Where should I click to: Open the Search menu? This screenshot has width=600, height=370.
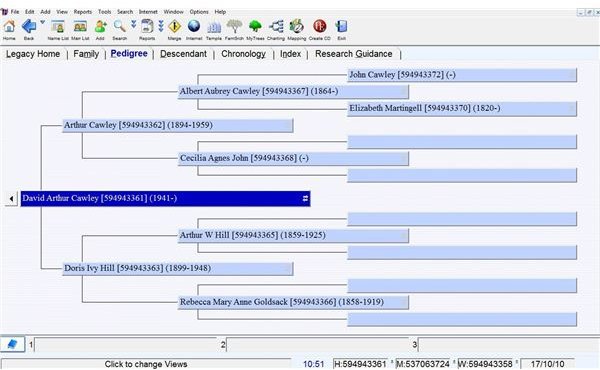tap(125, 12)
